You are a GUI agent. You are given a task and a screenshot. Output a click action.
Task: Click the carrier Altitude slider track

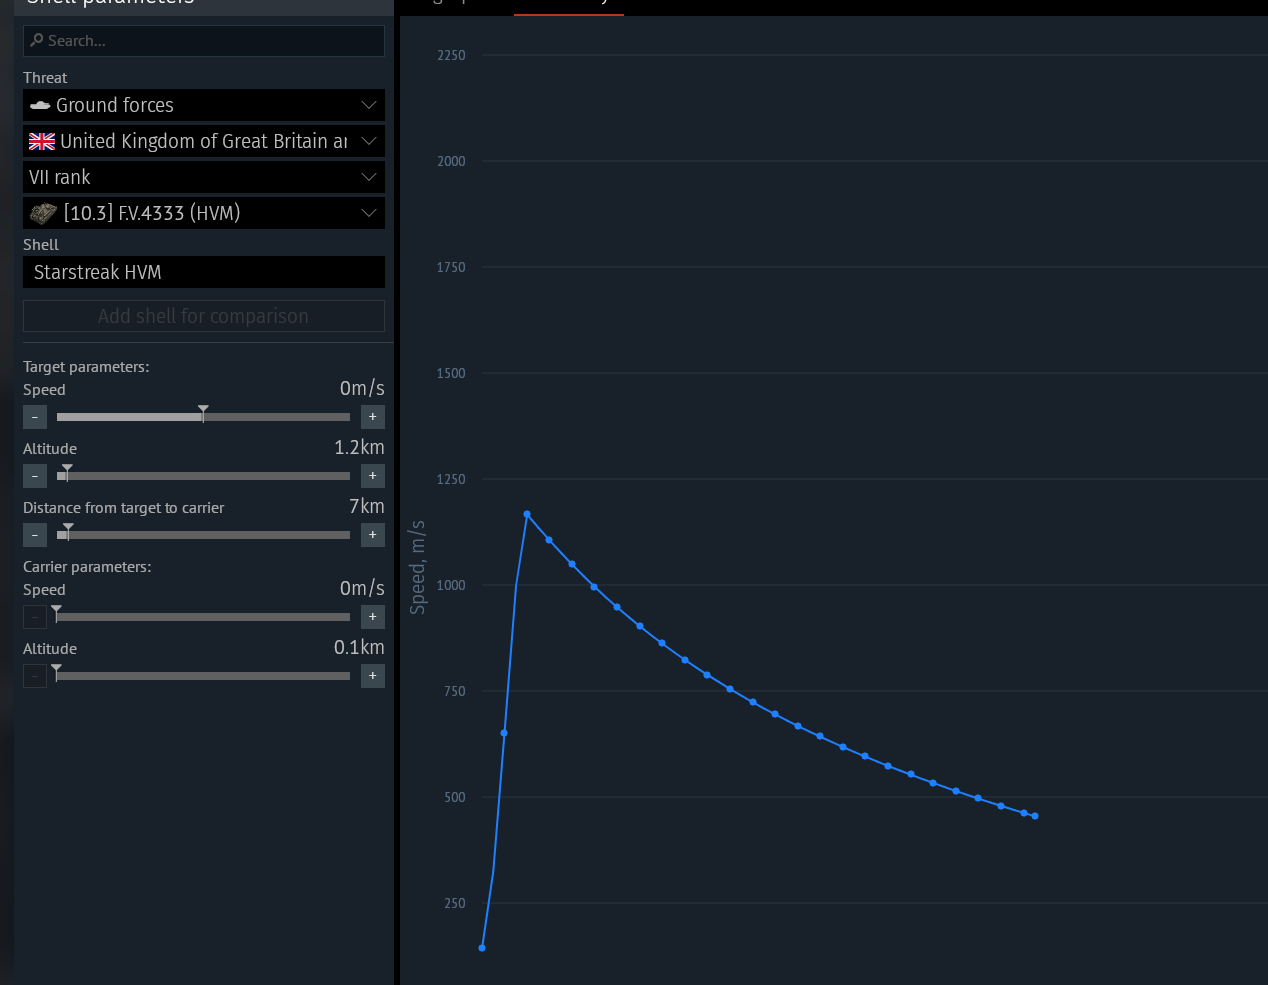click(204, 676)
